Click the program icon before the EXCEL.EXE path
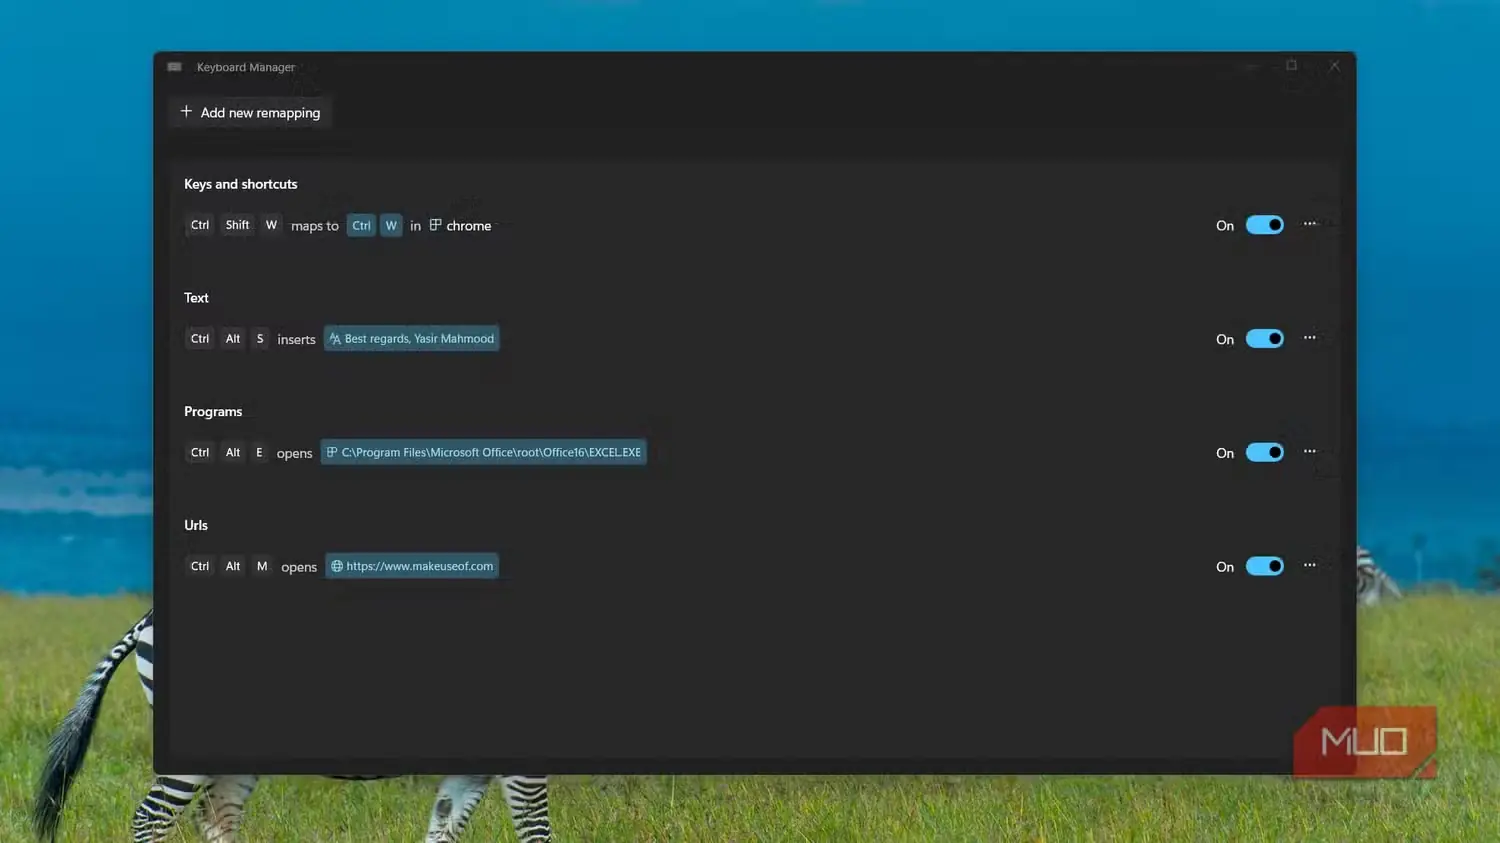 [x=332, y=452]
